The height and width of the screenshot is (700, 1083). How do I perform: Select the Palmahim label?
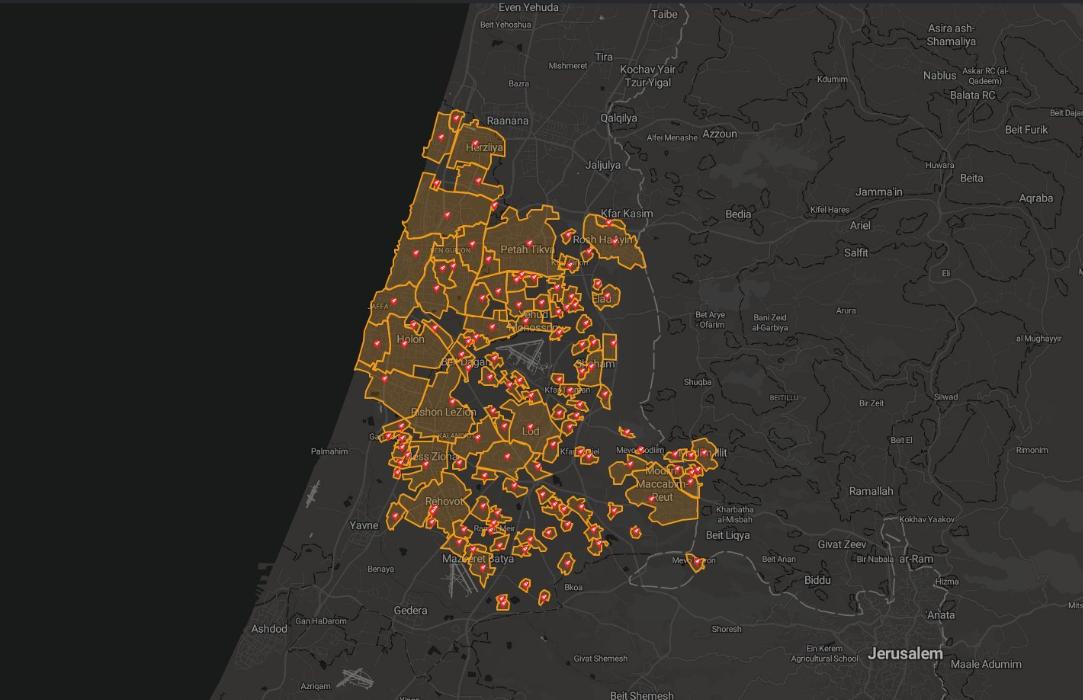(329, 451)
